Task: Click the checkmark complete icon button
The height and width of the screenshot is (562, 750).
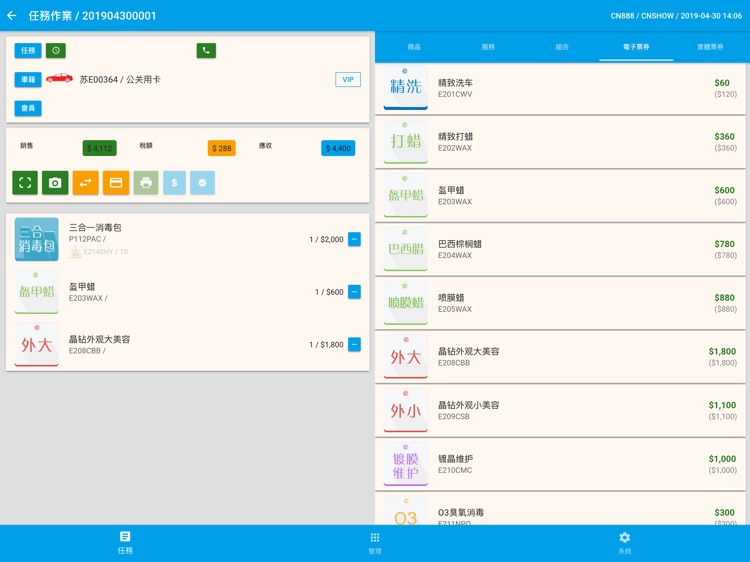Action: click(x=202, y=182)
